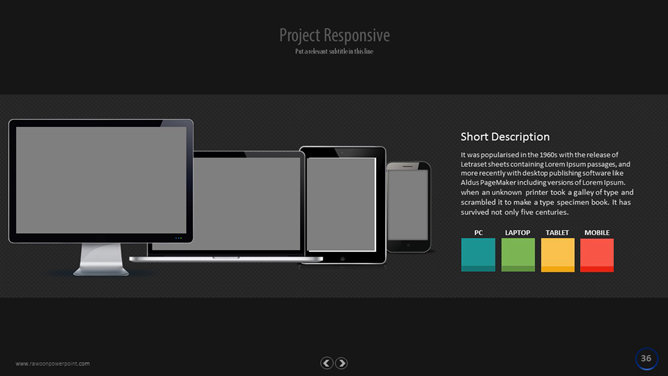668x376 pixels.
Task: Pick the teal PC color swatch
Action: pos(478,255)
